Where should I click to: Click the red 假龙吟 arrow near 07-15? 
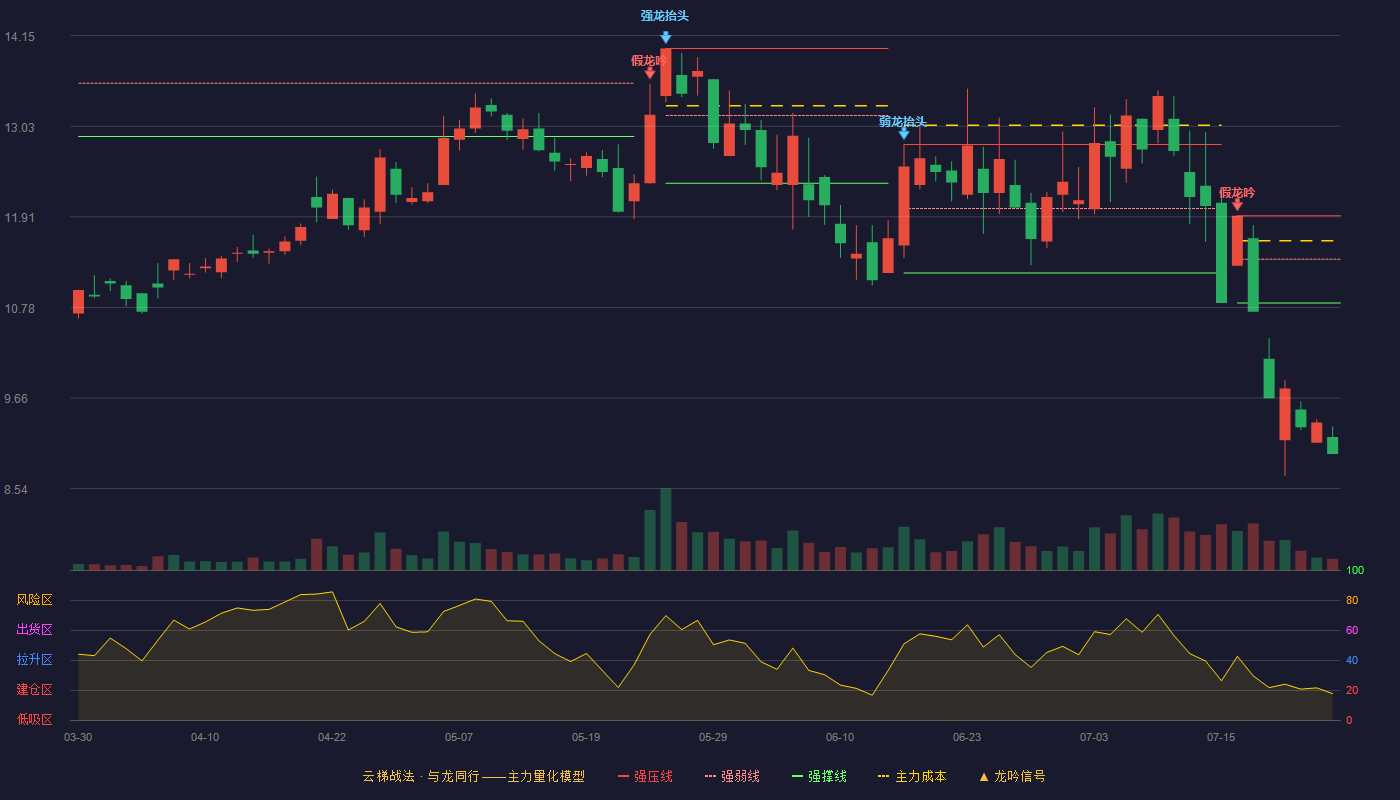coord(1237,205)
